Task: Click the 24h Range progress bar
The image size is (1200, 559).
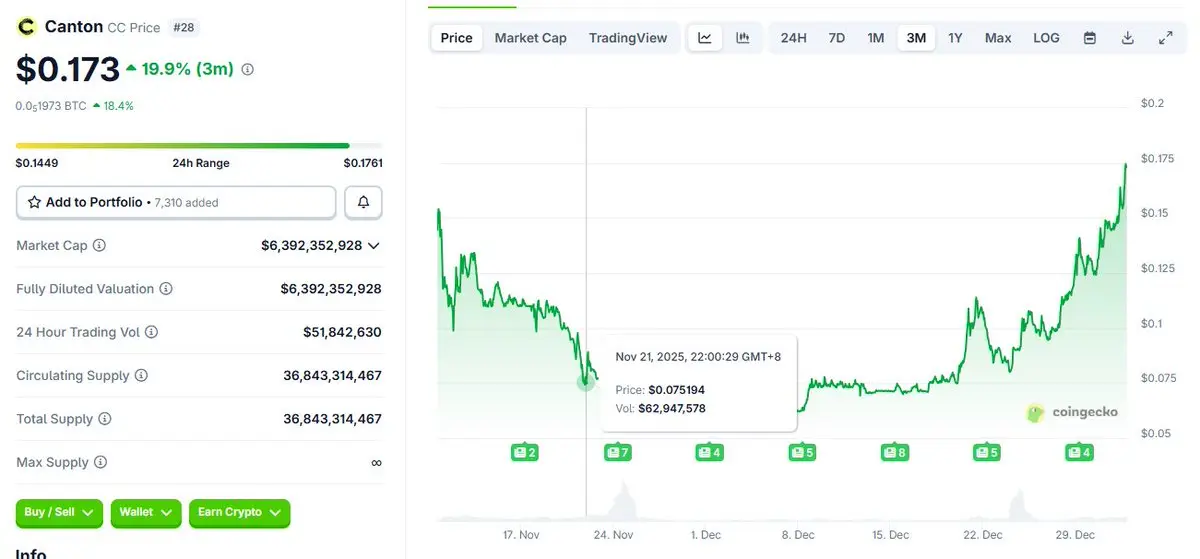Action: (199, 146)
